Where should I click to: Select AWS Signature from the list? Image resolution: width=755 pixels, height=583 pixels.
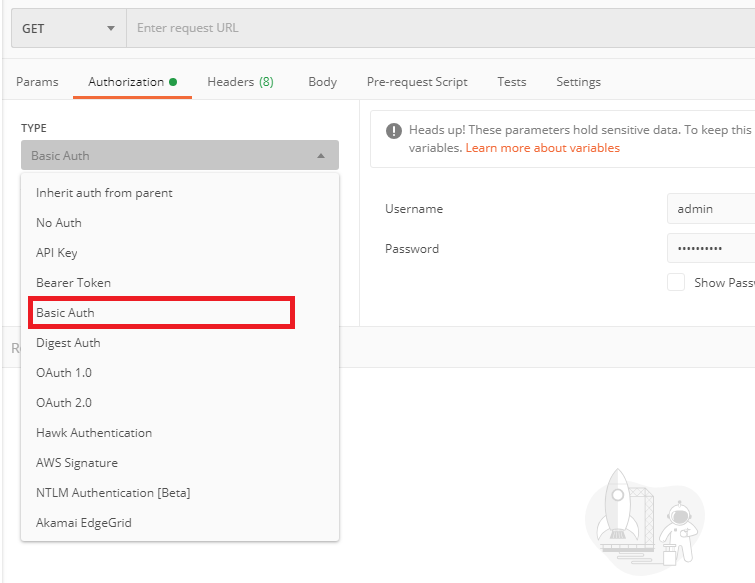point(77,463)
